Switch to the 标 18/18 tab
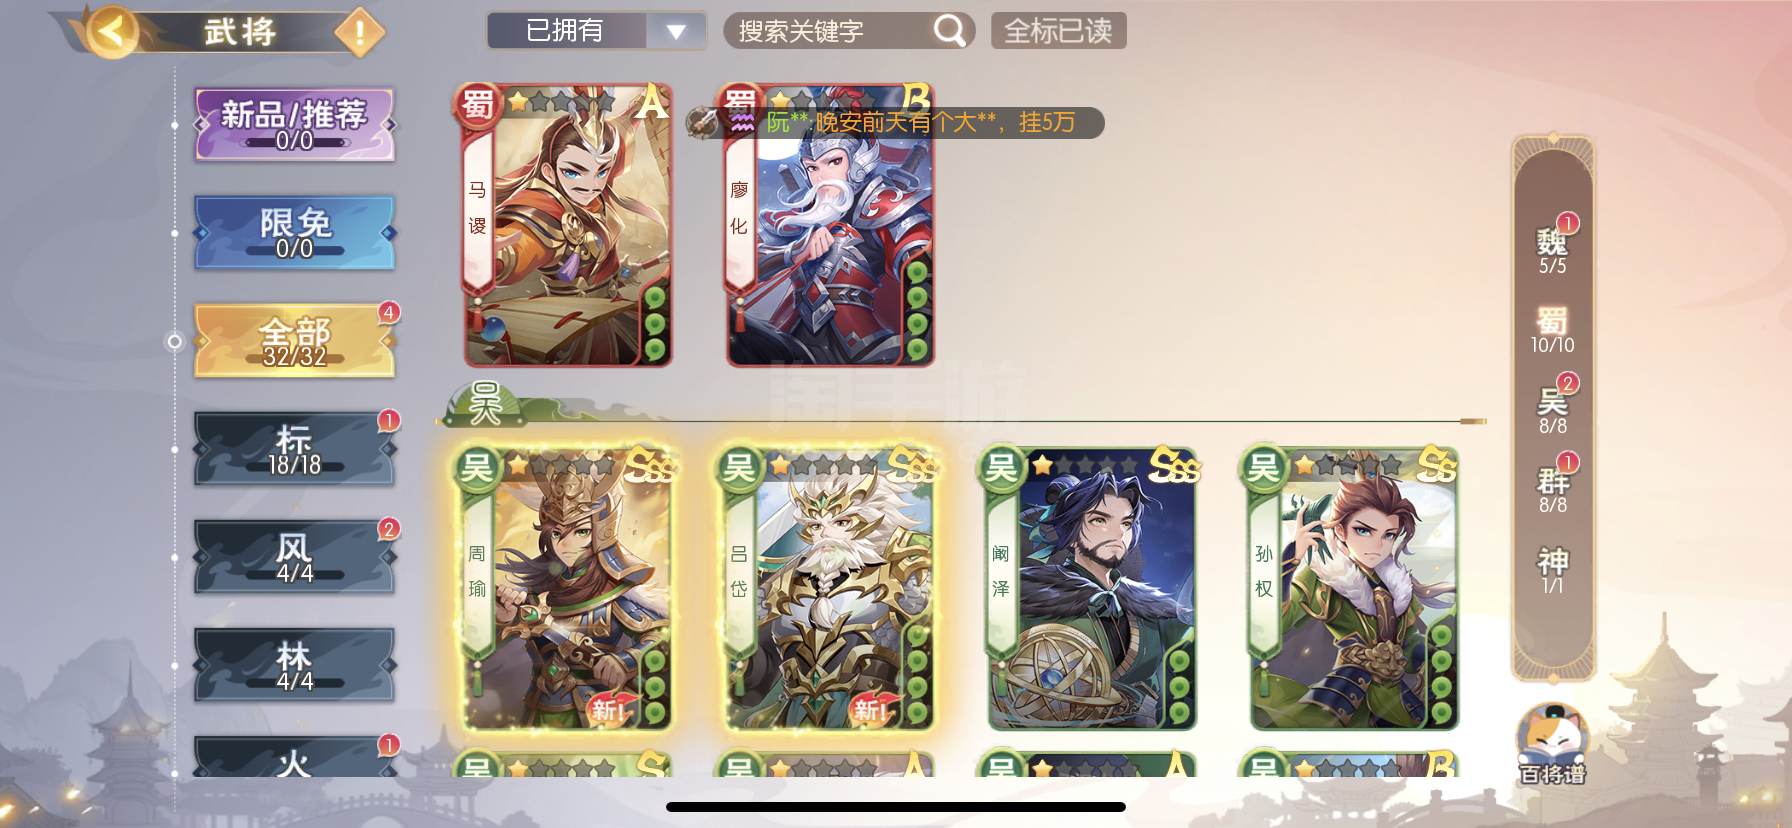The image size is (1792, 828). 294,449
